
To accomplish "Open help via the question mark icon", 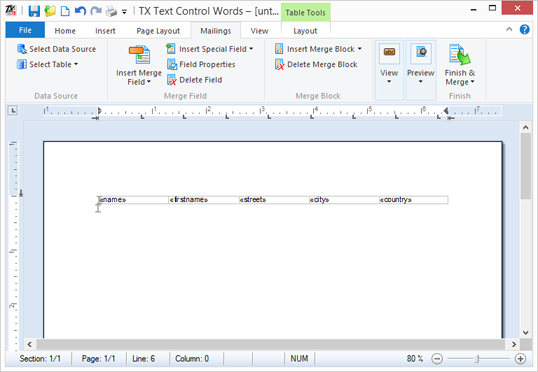I will point(525,30).
